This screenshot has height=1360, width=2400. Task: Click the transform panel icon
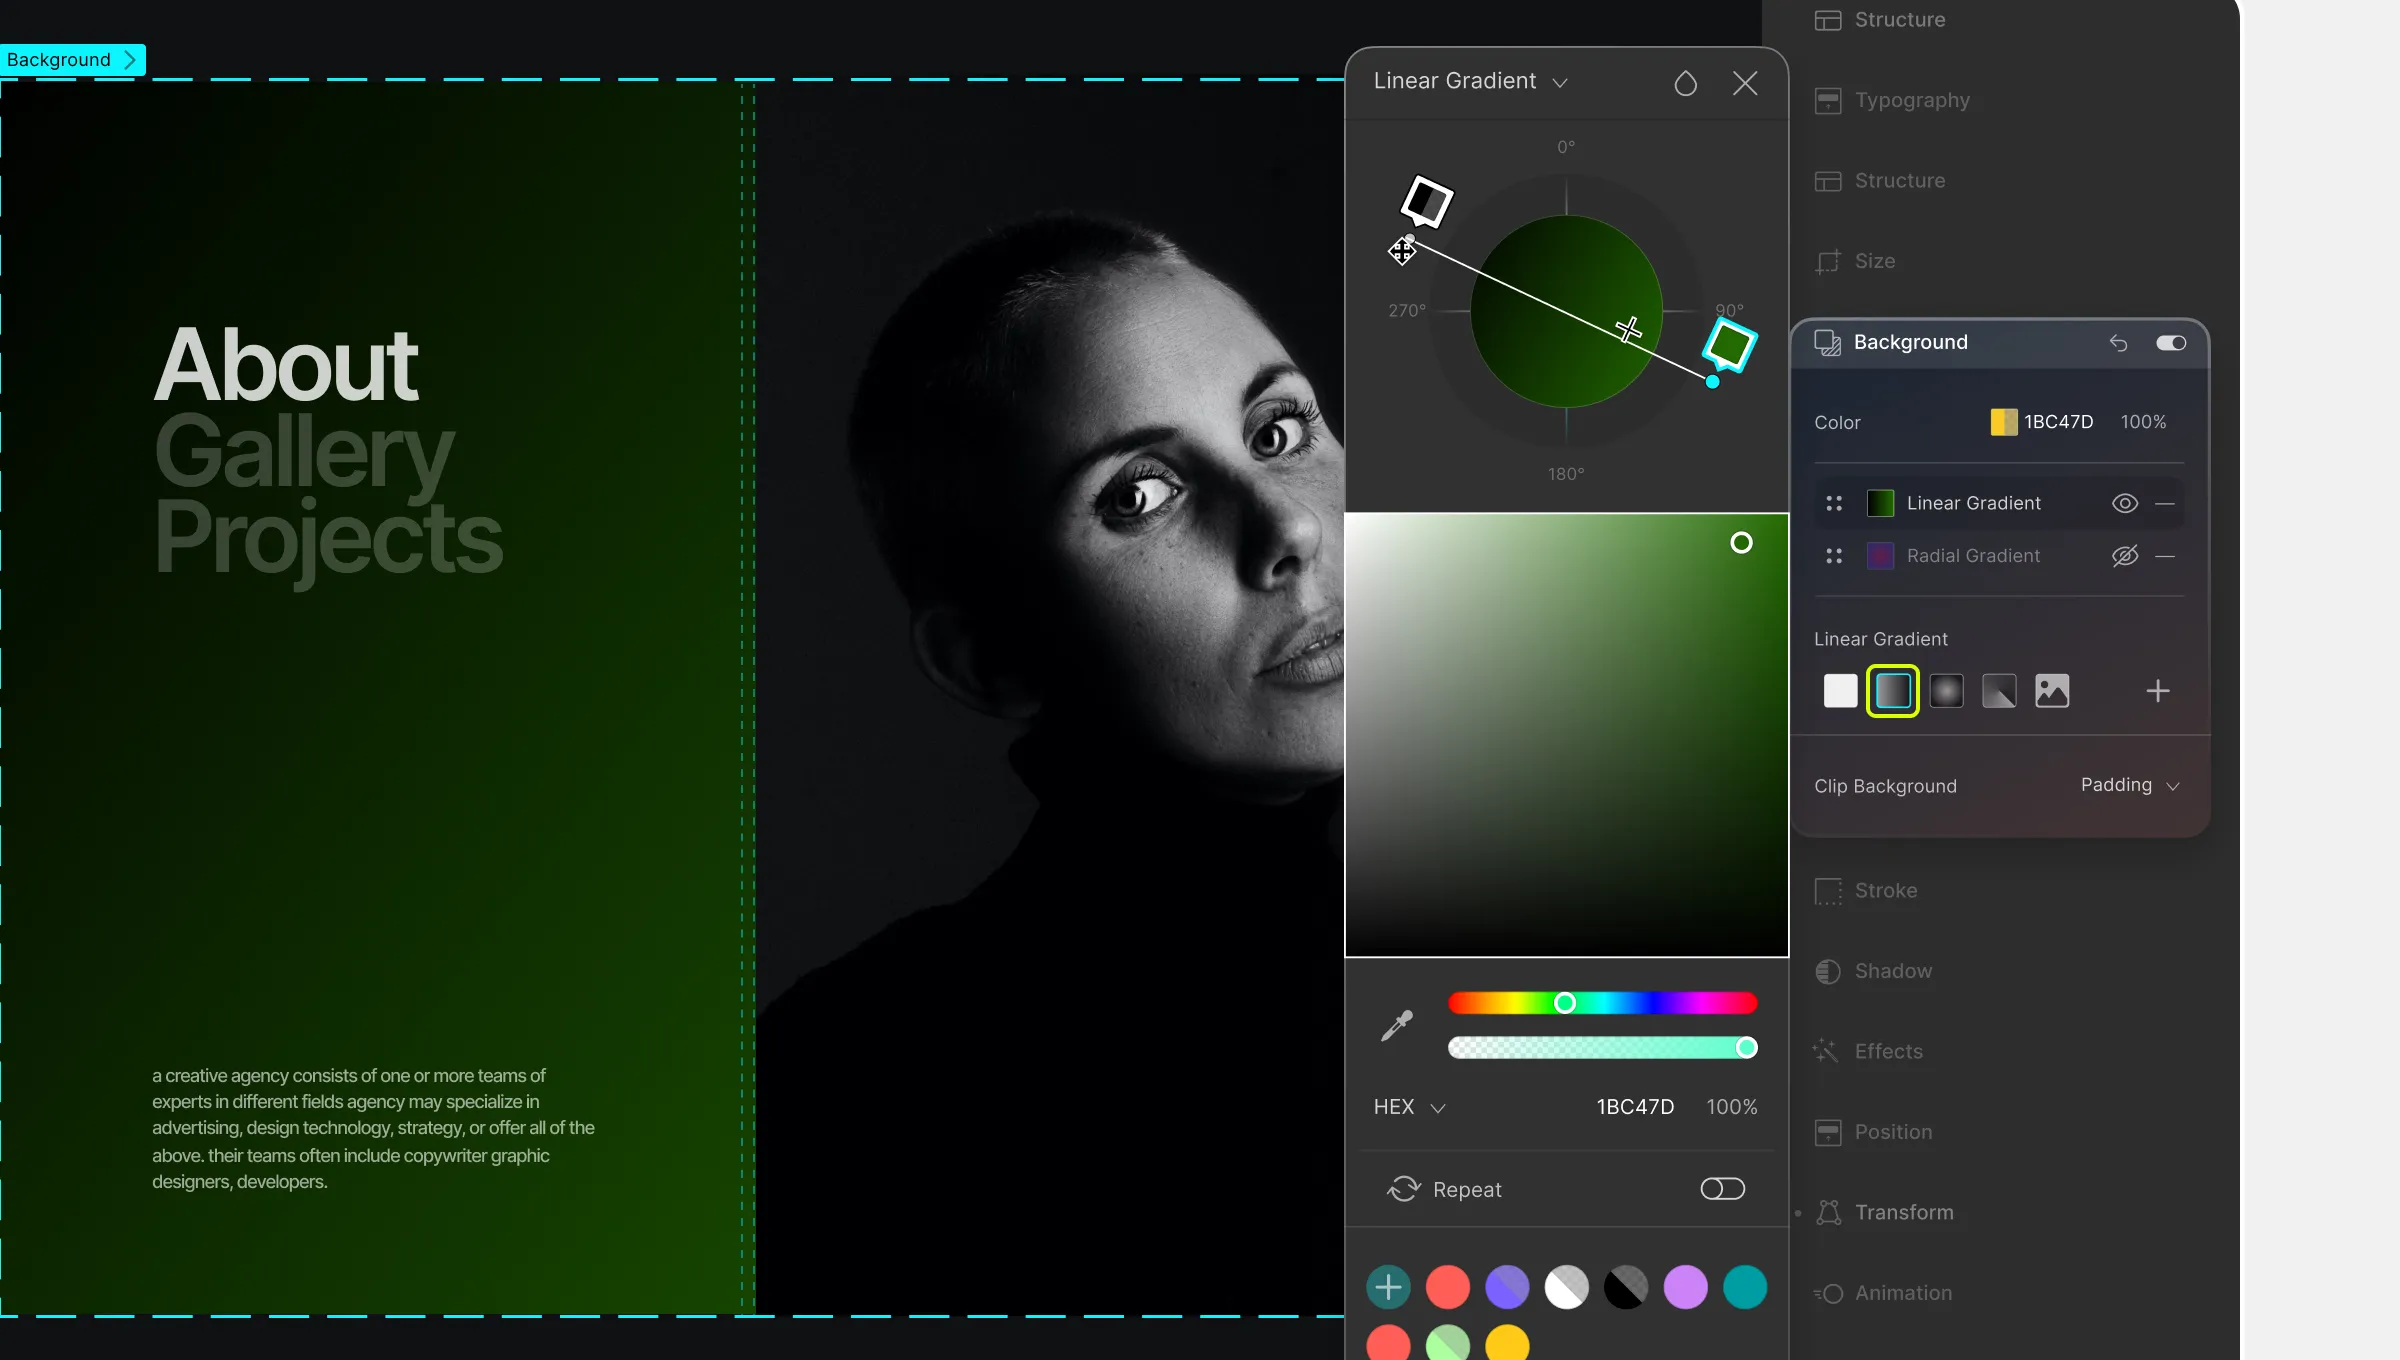pyautogui.click(x=1826, y=1212)
